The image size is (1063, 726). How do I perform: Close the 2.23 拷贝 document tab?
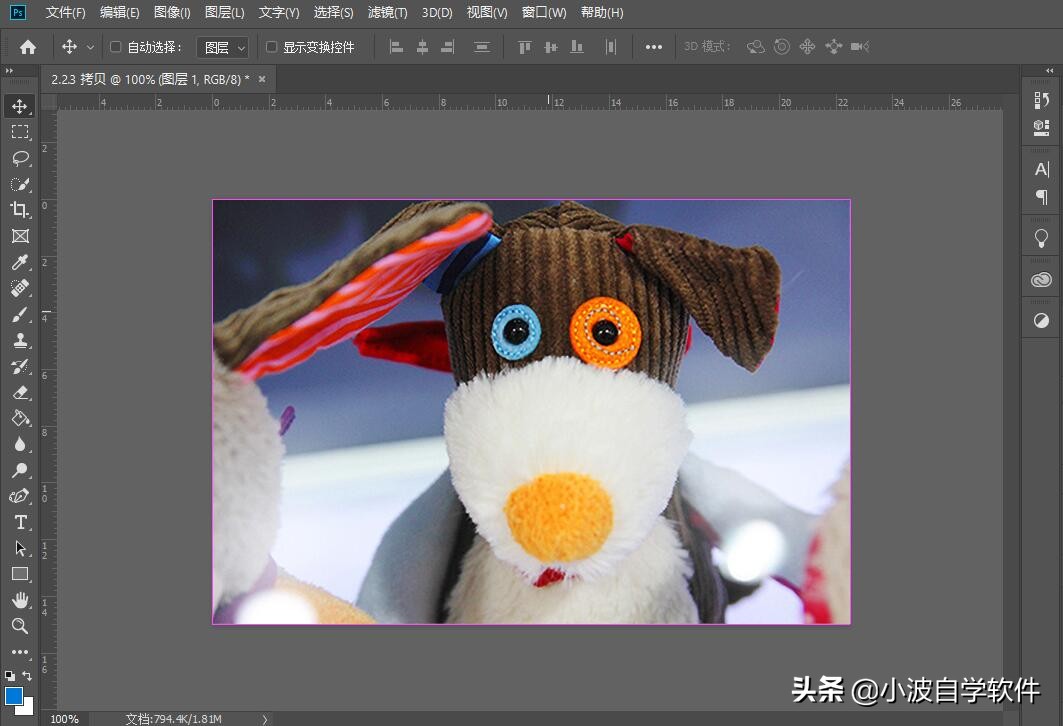262,79
